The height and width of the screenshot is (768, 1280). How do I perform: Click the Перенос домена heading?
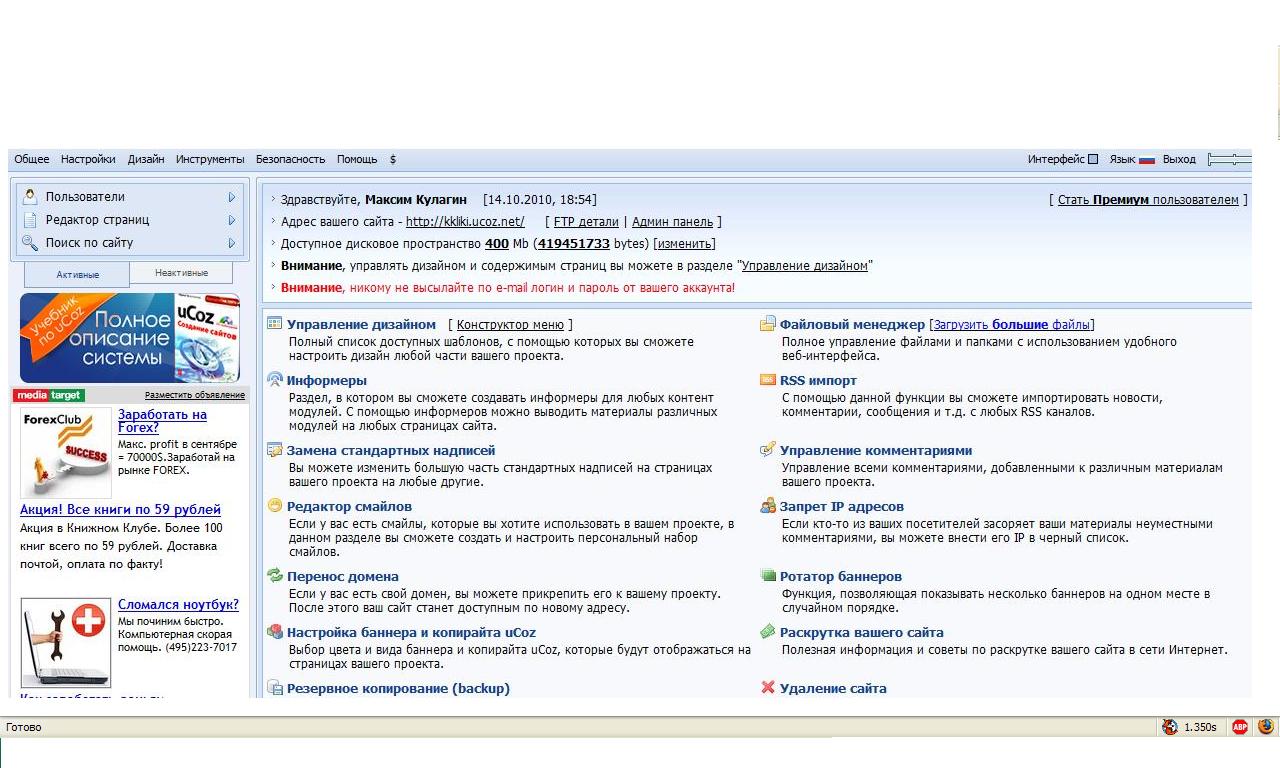tap(343, 577)
